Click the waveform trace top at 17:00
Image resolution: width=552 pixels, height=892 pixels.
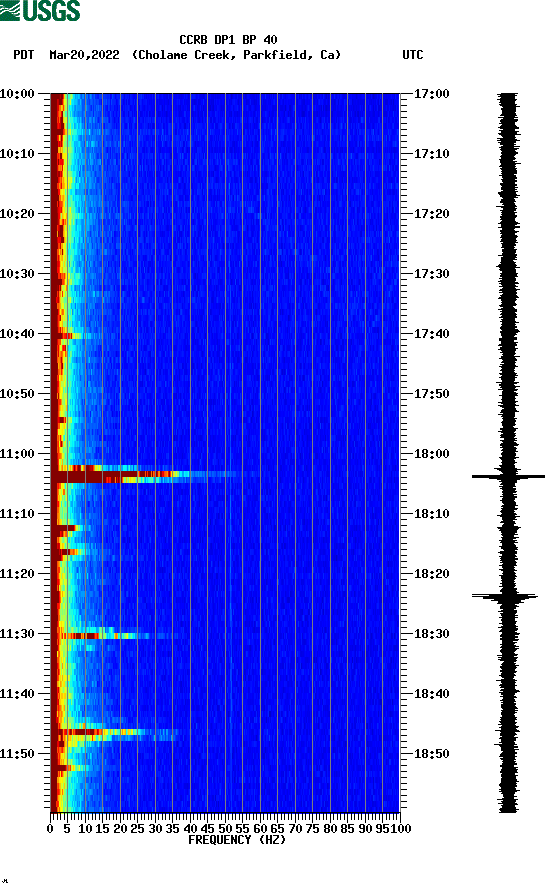click(508, 96)
